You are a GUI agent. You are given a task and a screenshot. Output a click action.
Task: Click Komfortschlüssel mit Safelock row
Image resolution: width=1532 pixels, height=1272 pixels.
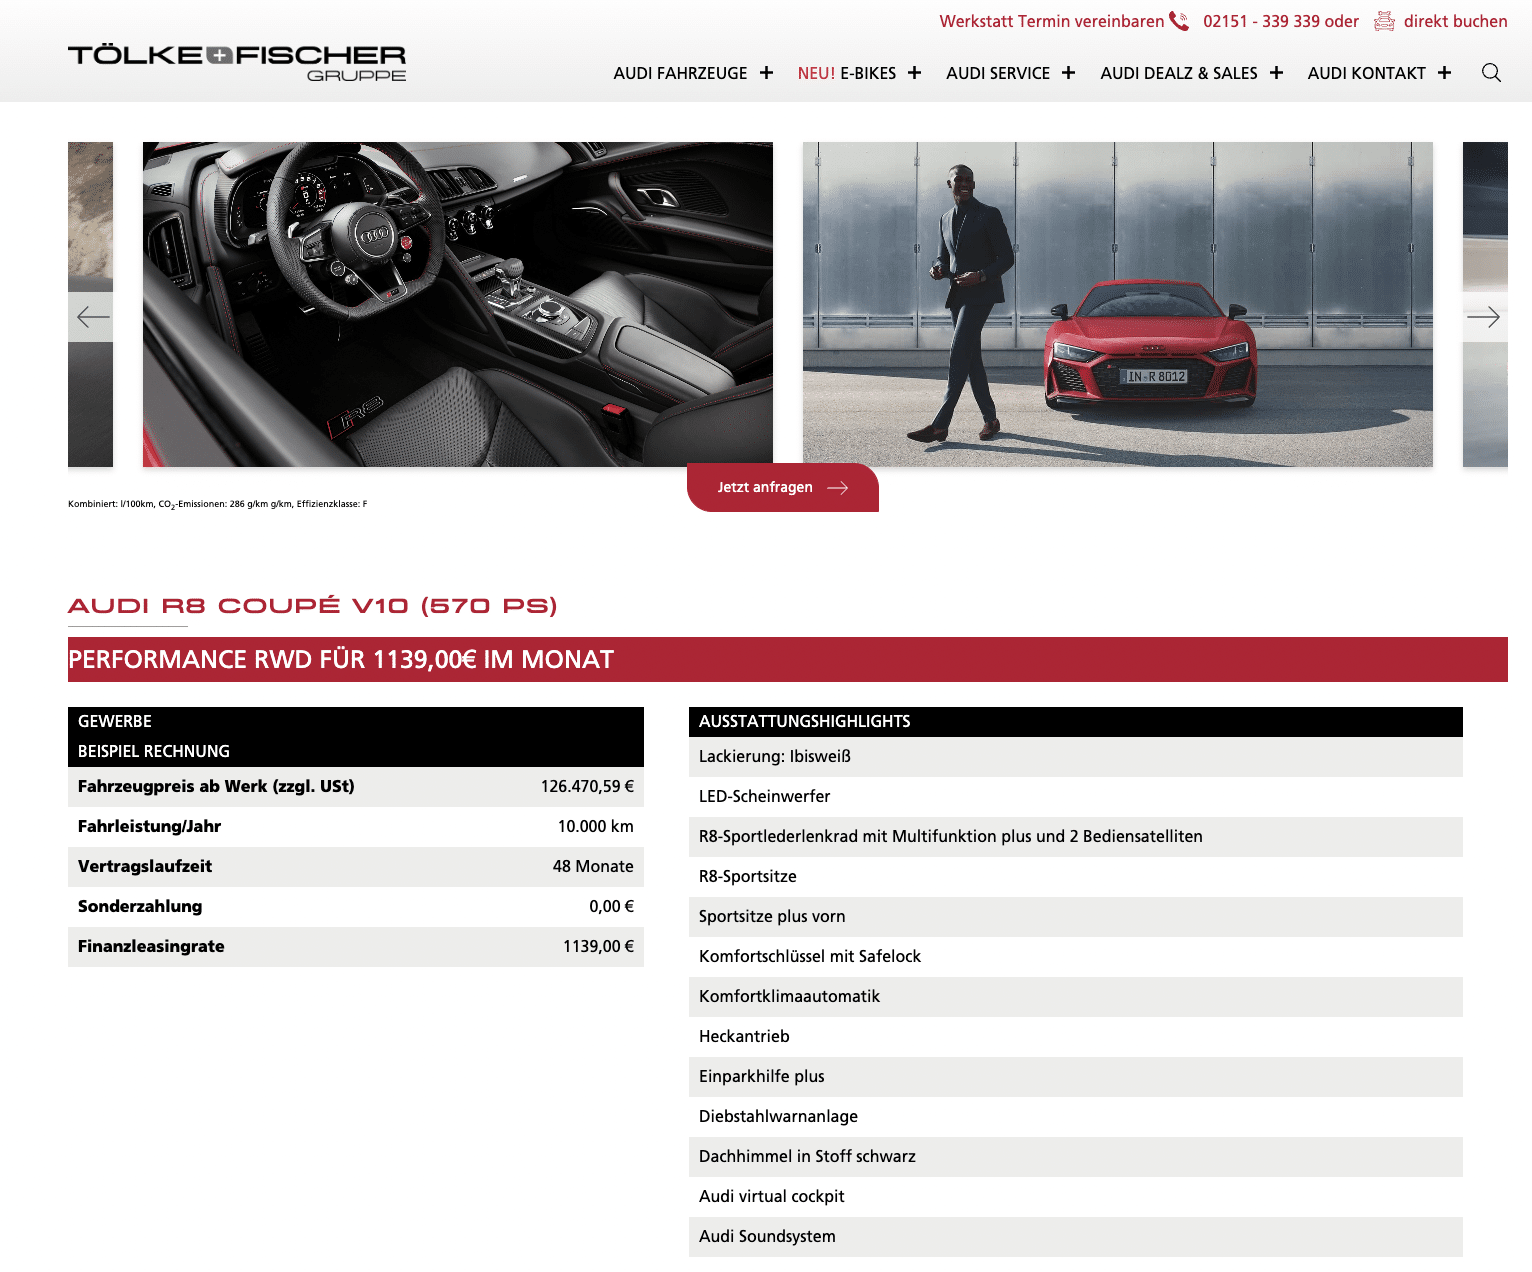[x=1076, y=957]
